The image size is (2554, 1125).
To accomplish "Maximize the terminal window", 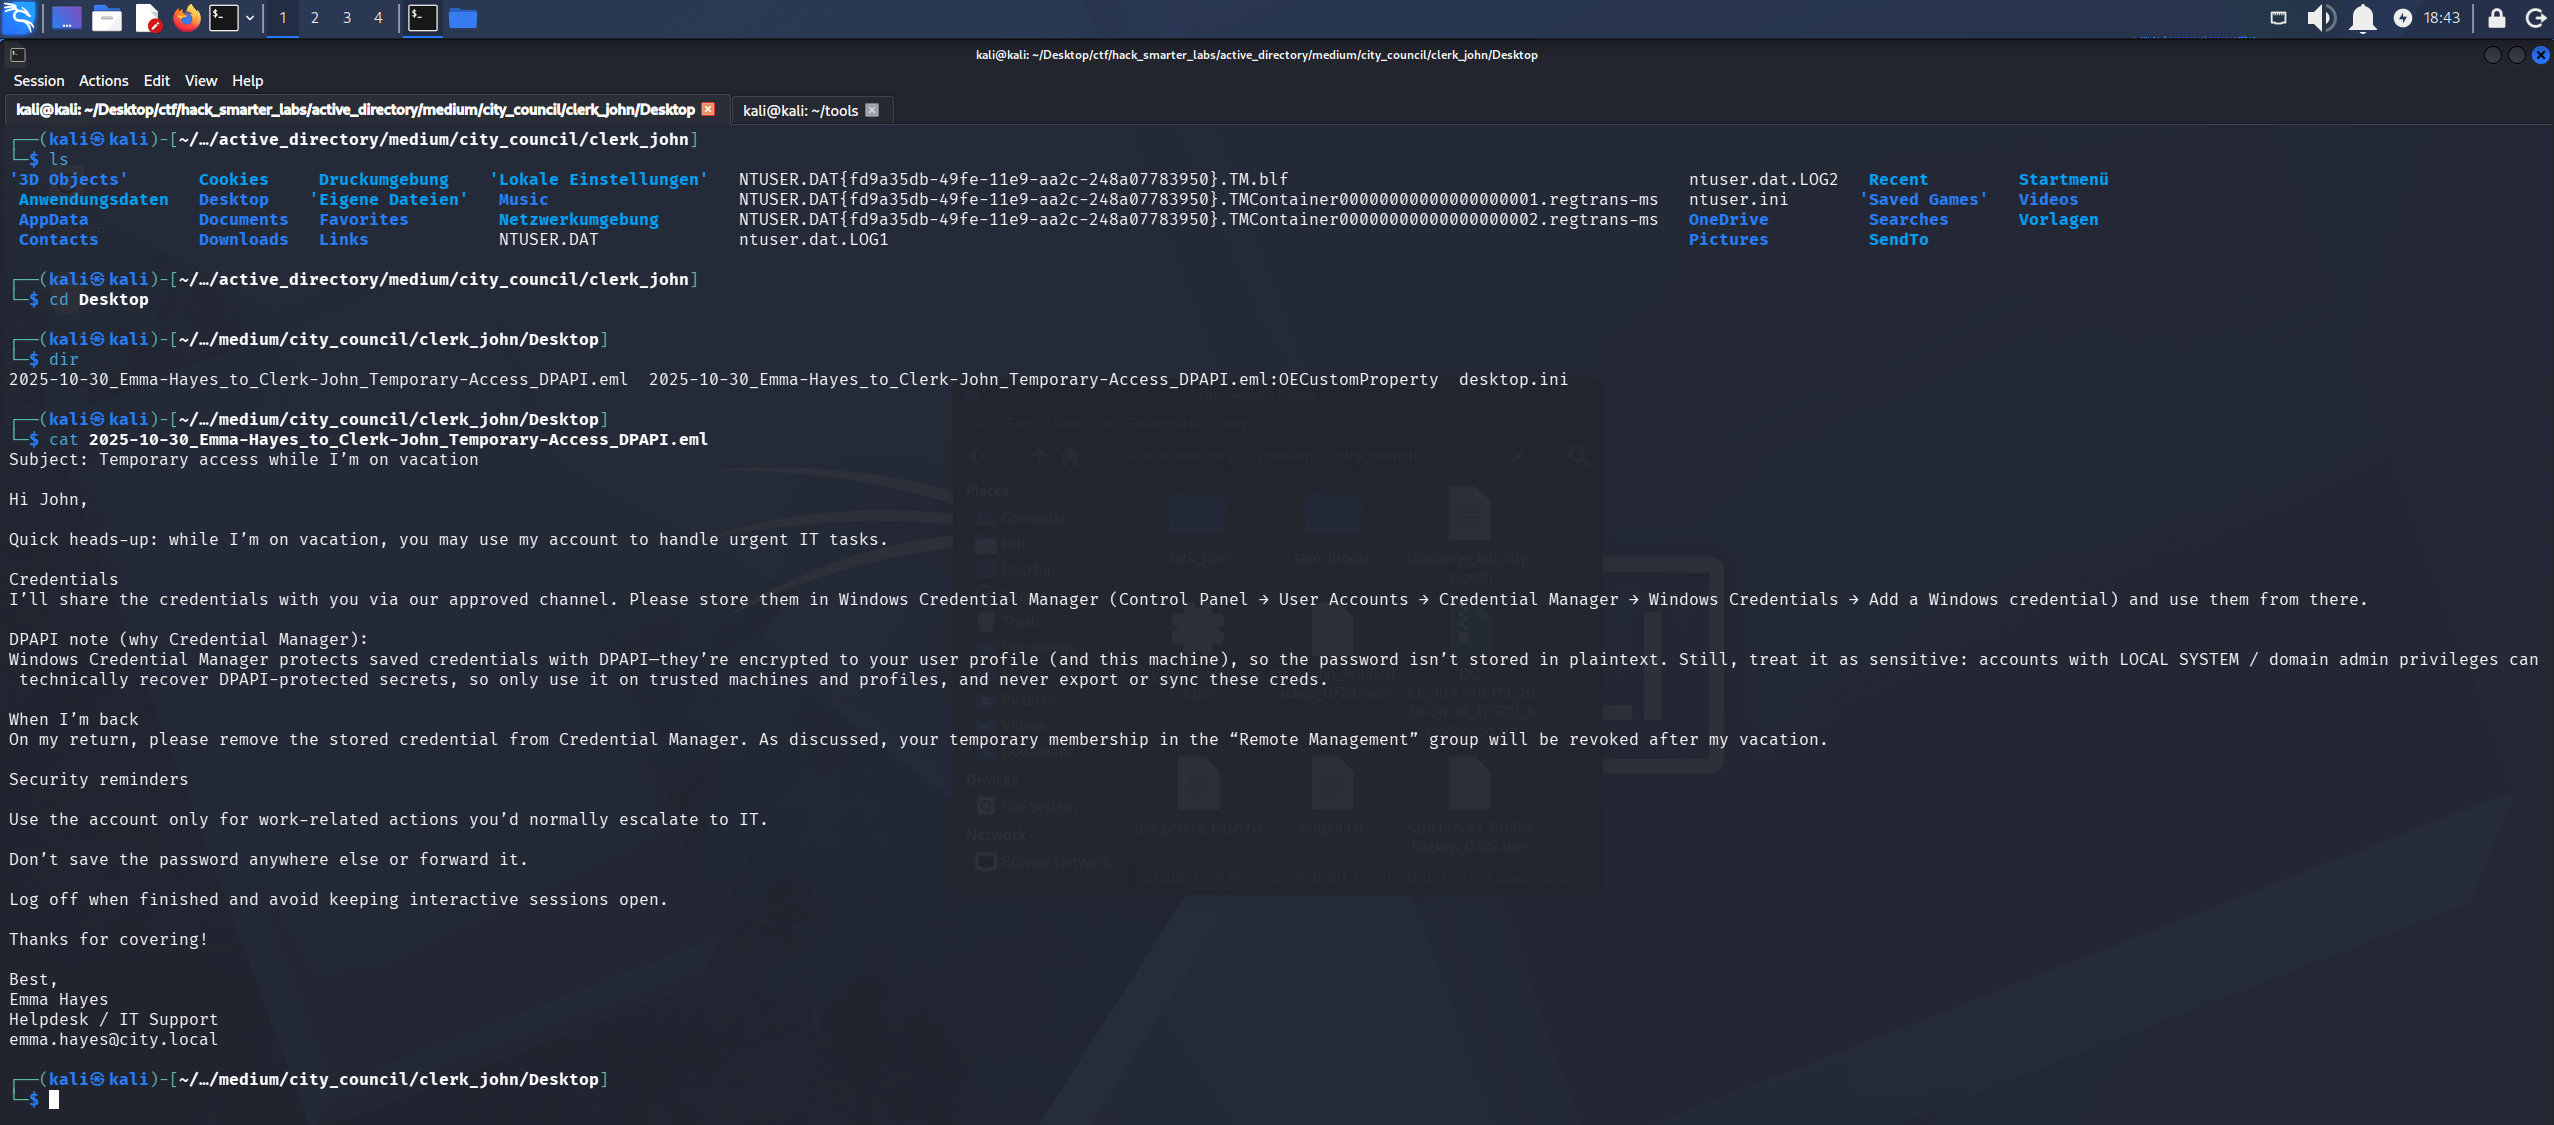I will click(x=2517, y=55).
